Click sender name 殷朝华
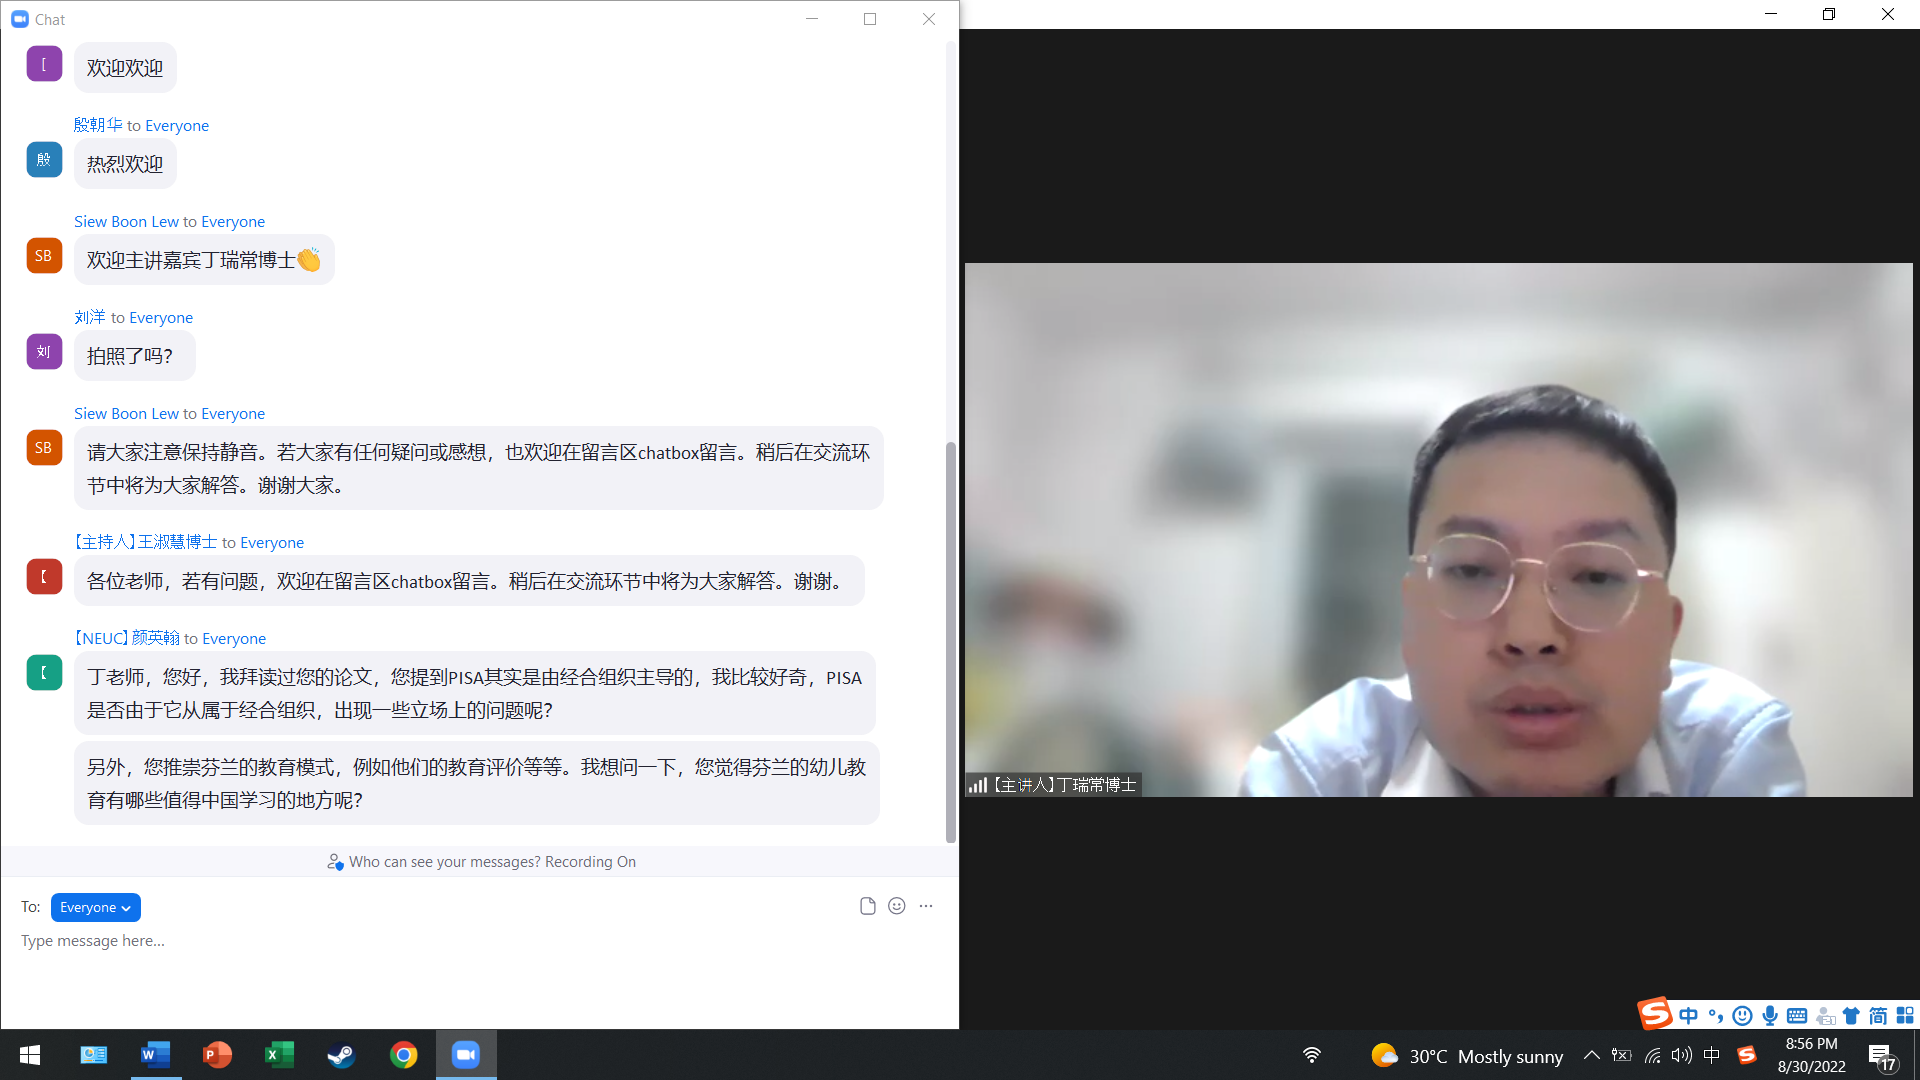Screen dimensions: 1920x1080 [x=98, y=125]
